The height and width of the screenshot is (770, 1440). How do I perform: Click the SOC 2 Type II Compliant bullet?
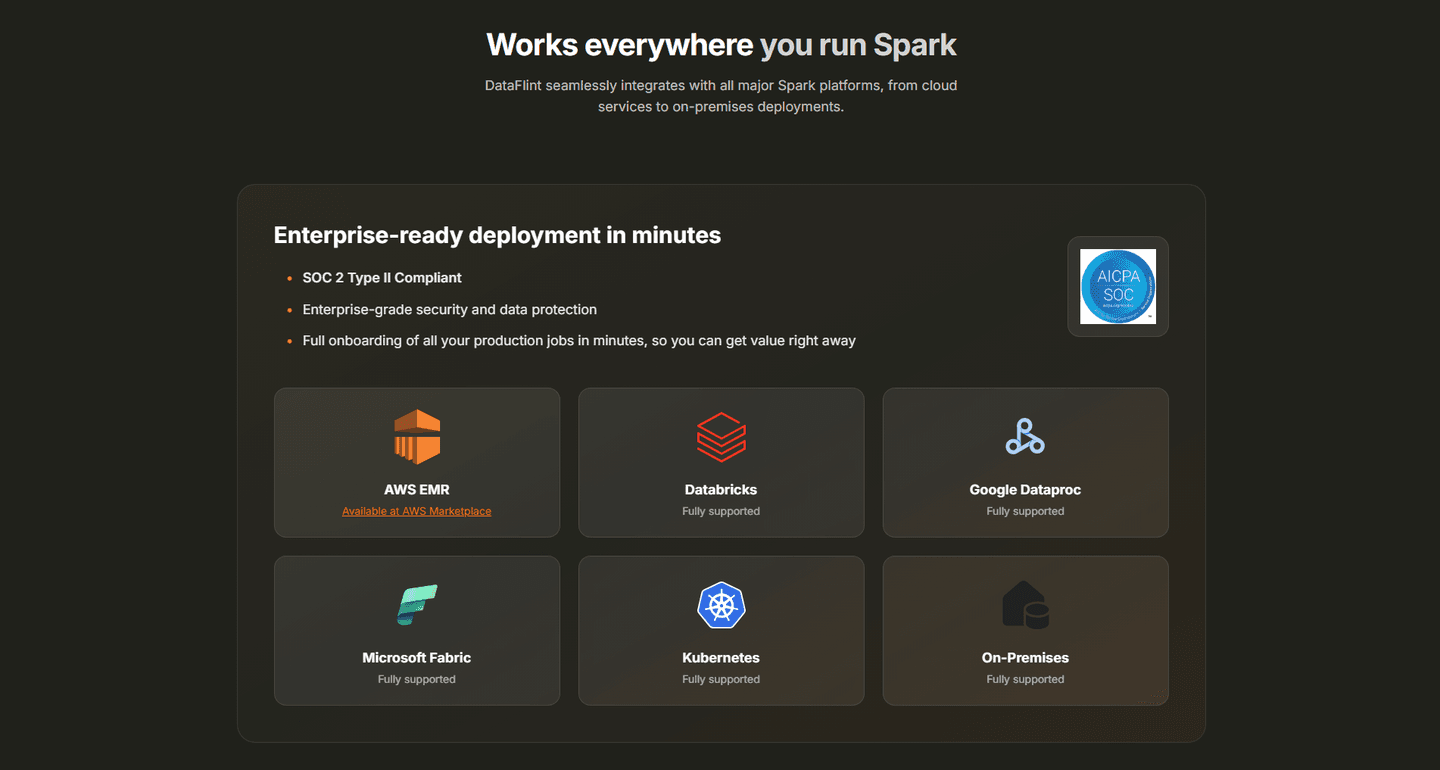pyautogui.click(x=382, y=278)
